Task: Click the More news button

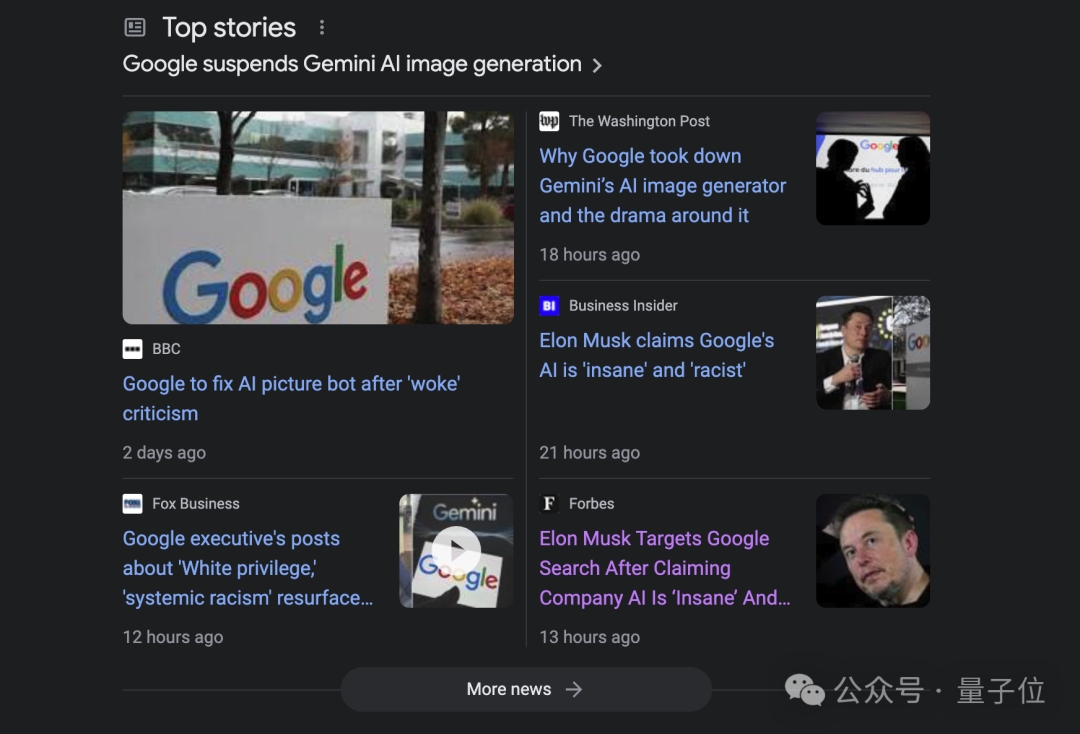Action: tap(525, 689)
